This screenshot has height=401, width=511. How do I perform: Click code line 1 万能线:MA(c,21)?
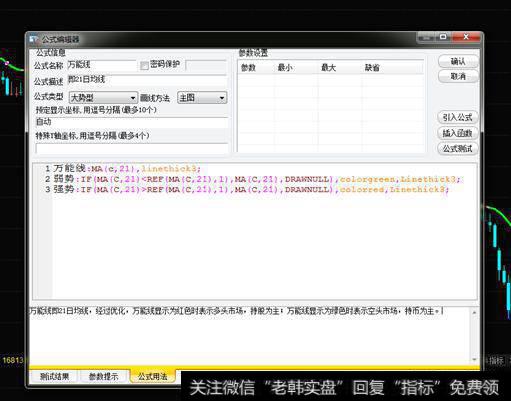[127, 168]
